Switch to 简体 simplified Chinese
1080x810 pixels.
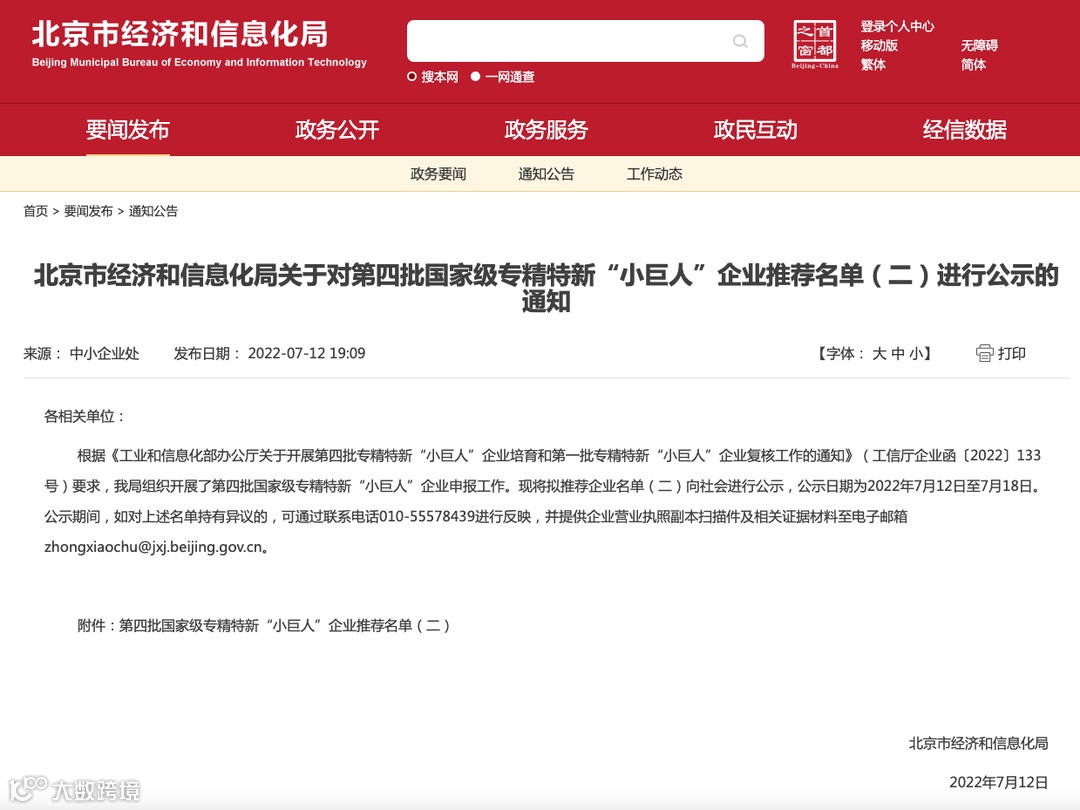973,65
